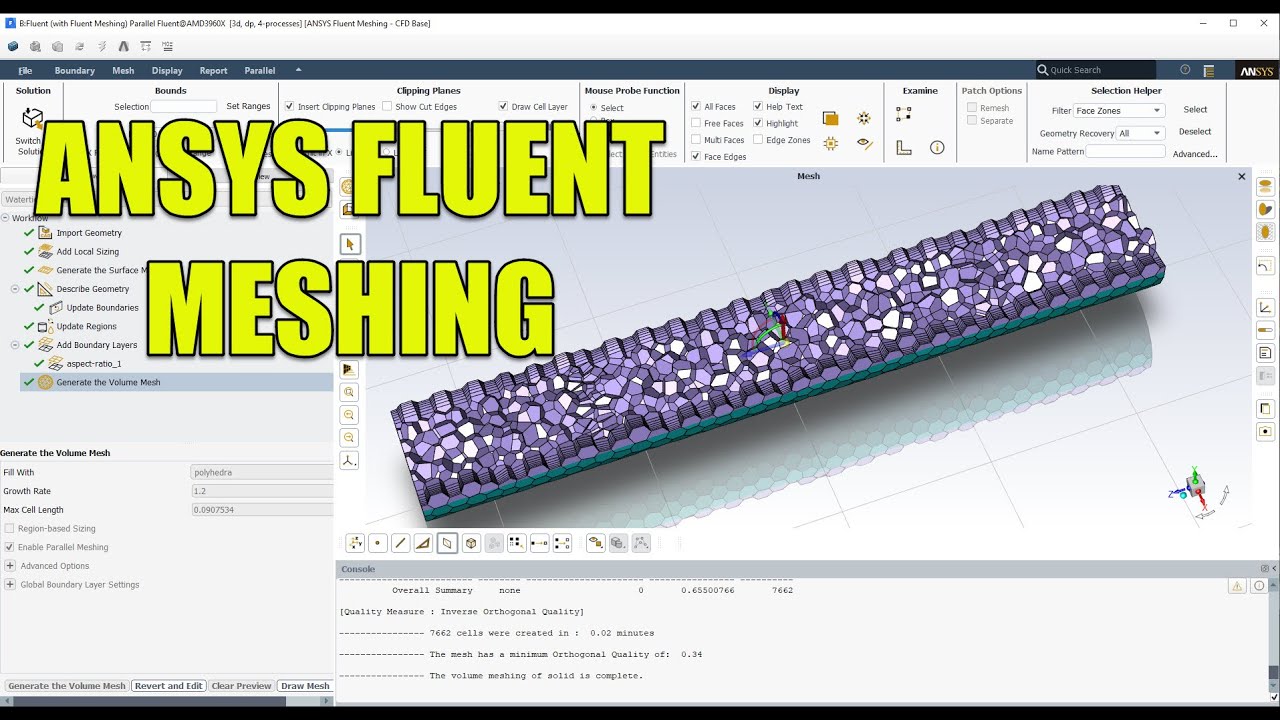The width and height of the screenshot is (1280, 720).
Task: Choose the Select radio in Mouse Probe Function
Action: point(593,108)
